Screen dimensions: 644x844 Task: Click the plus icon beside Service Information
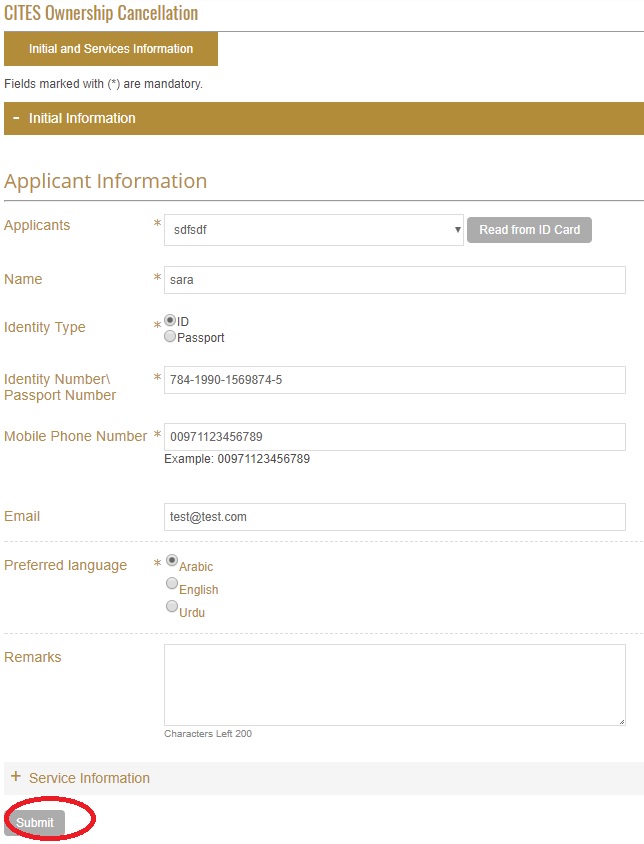pos(15,777)
